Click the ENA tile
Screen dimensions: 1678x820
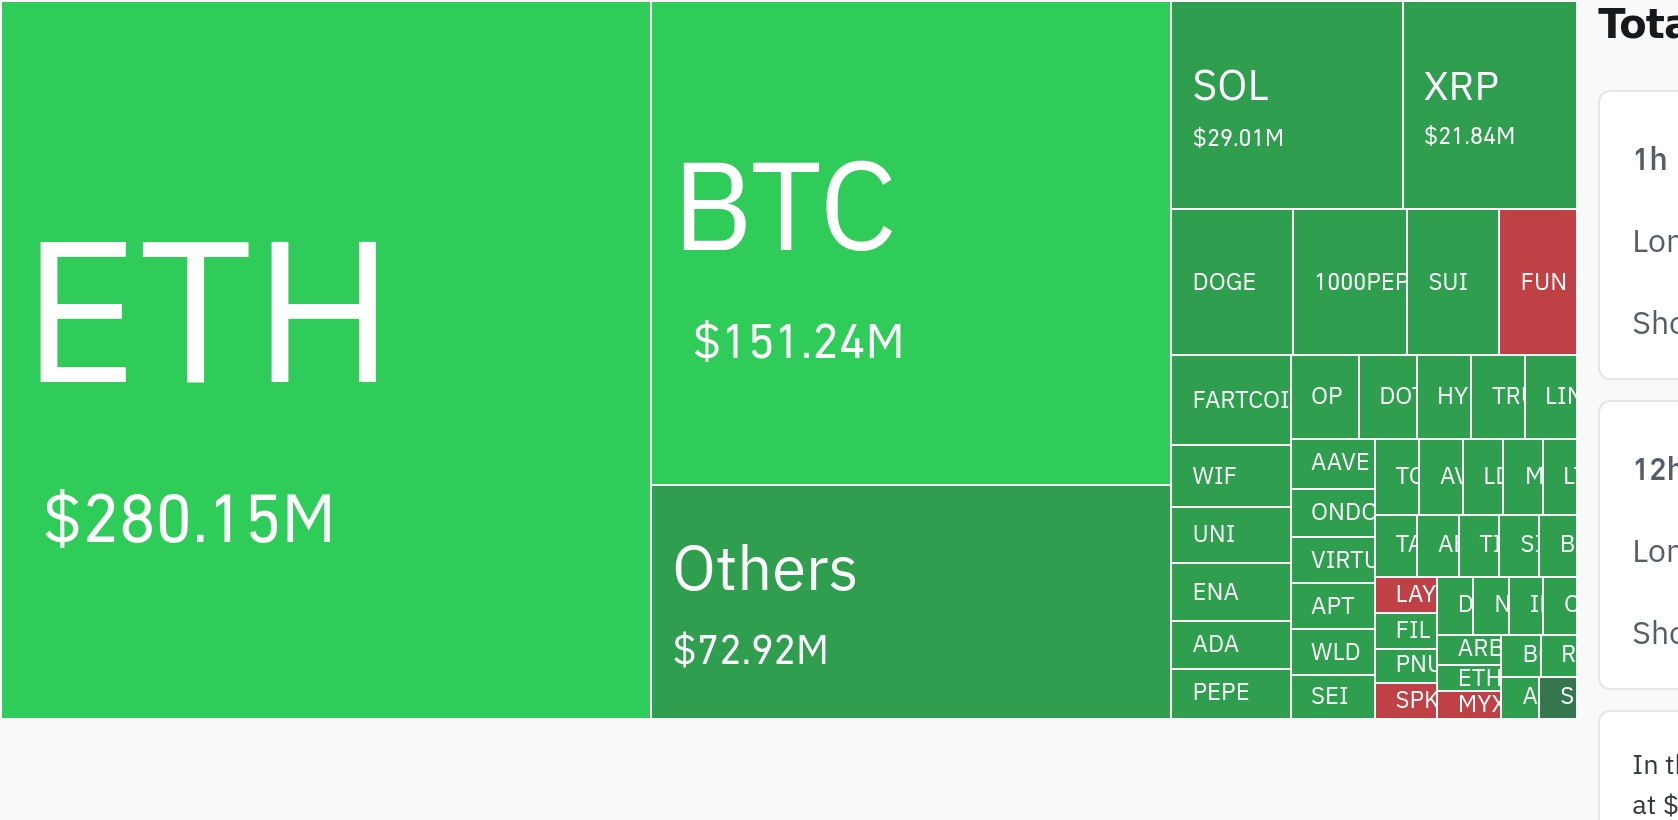click(x=1231, y=592)
